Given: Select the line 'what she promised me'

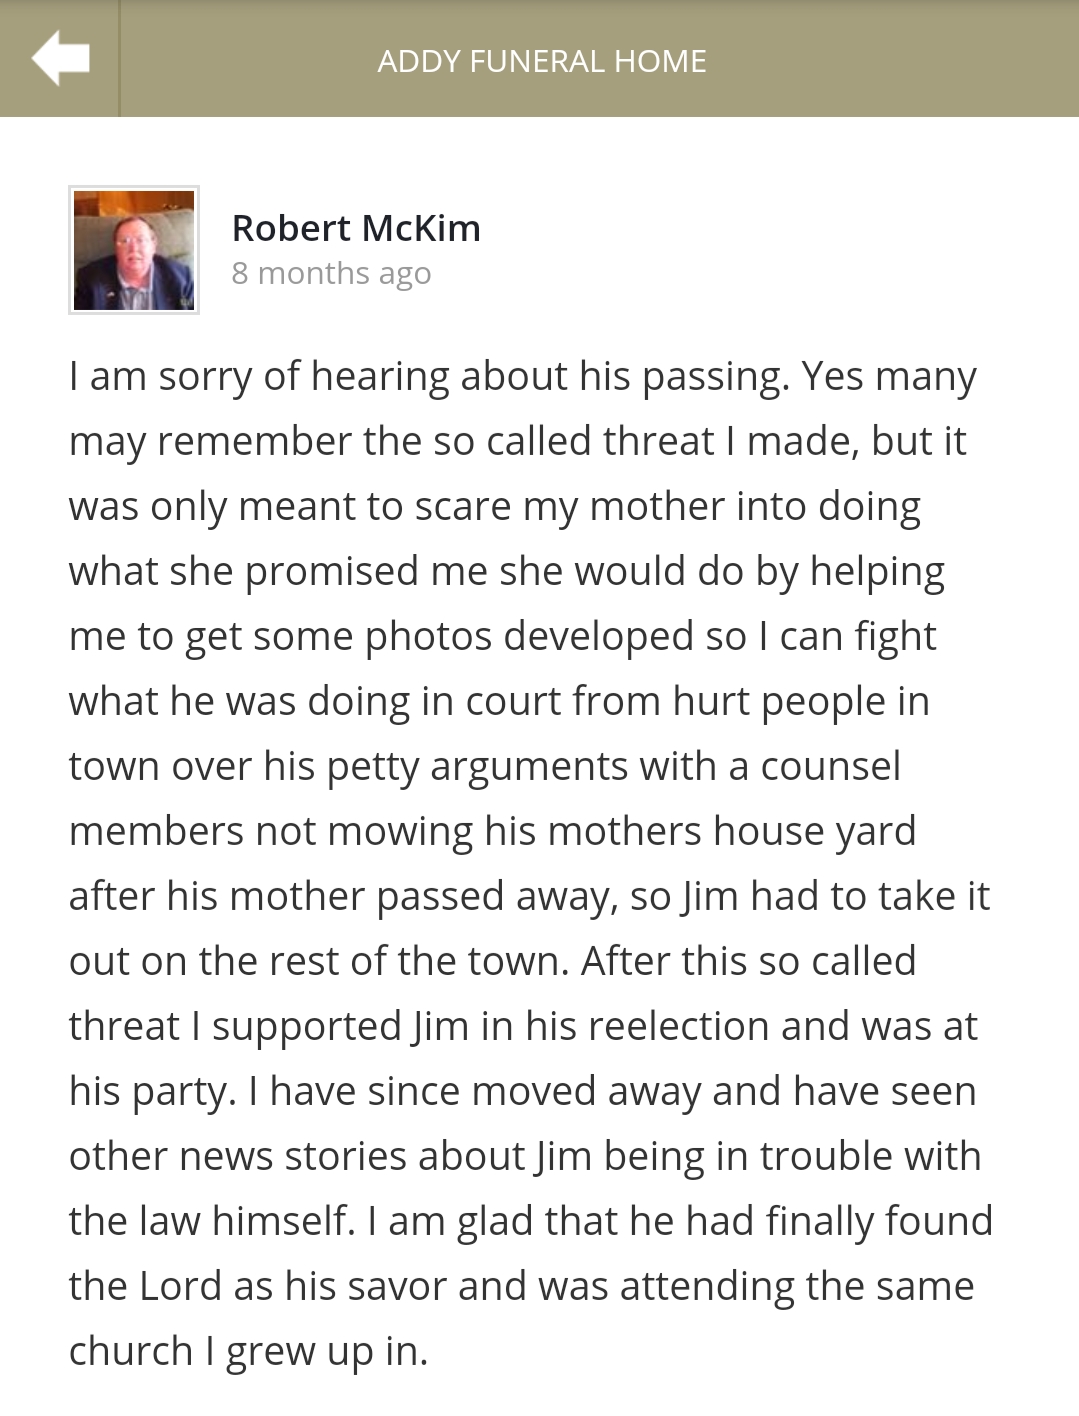Looking at the screenshot, I should coord(507,572).
